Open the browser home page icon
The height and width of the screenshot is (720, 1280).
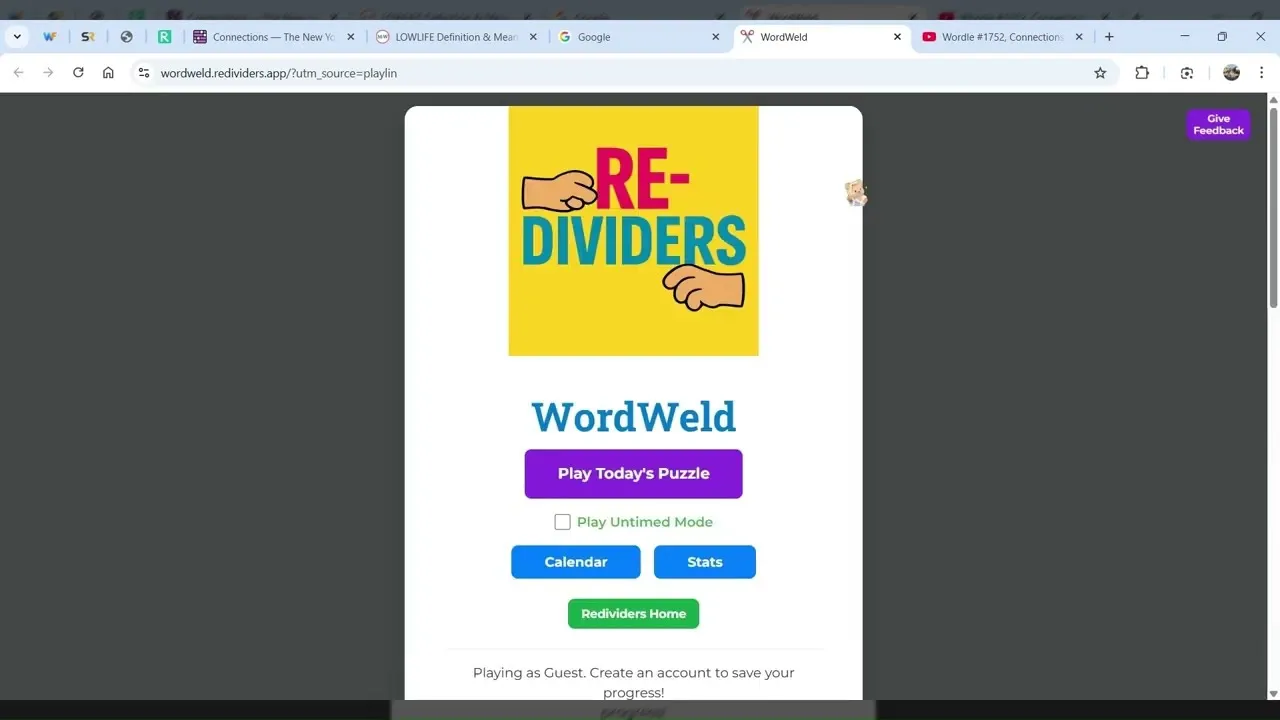click(108, 73)
